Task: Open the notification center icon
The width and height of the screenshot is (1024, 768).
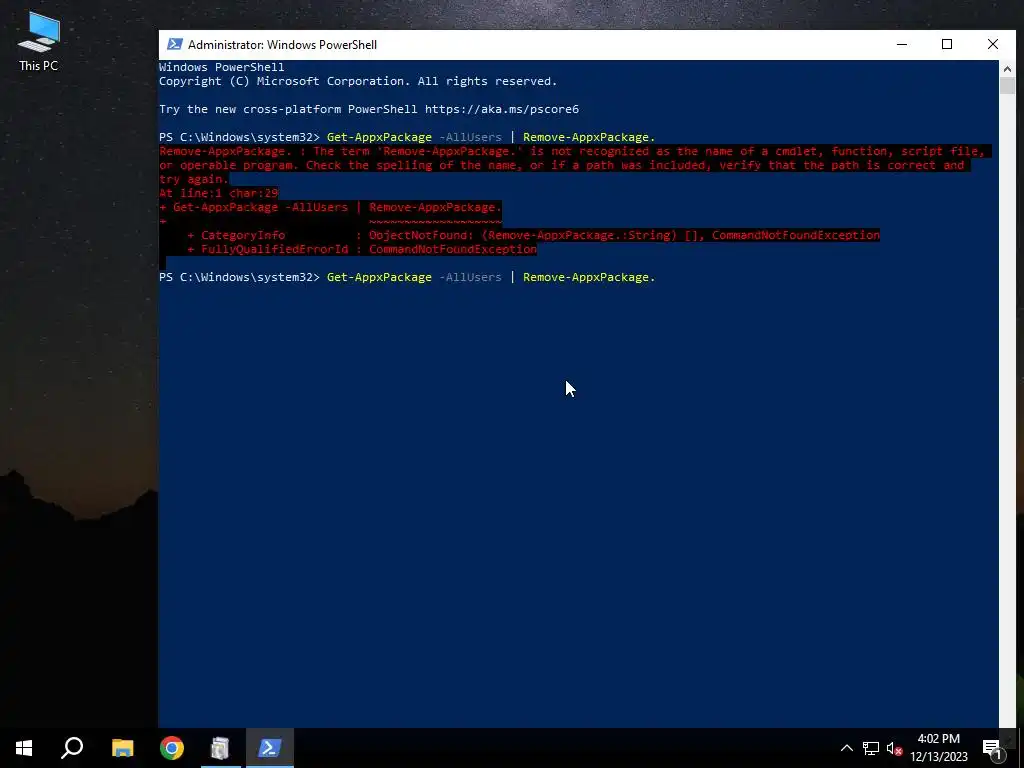Action: click(x=991, y=748)
